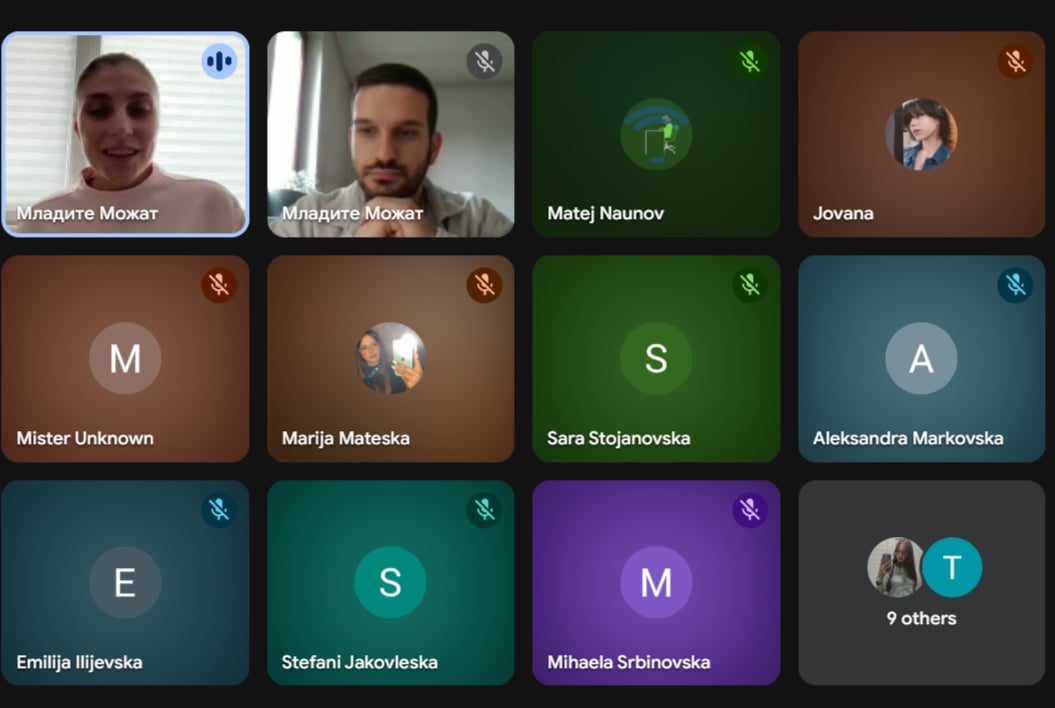Click the active speaker audio indicator icon

point(219,61)
